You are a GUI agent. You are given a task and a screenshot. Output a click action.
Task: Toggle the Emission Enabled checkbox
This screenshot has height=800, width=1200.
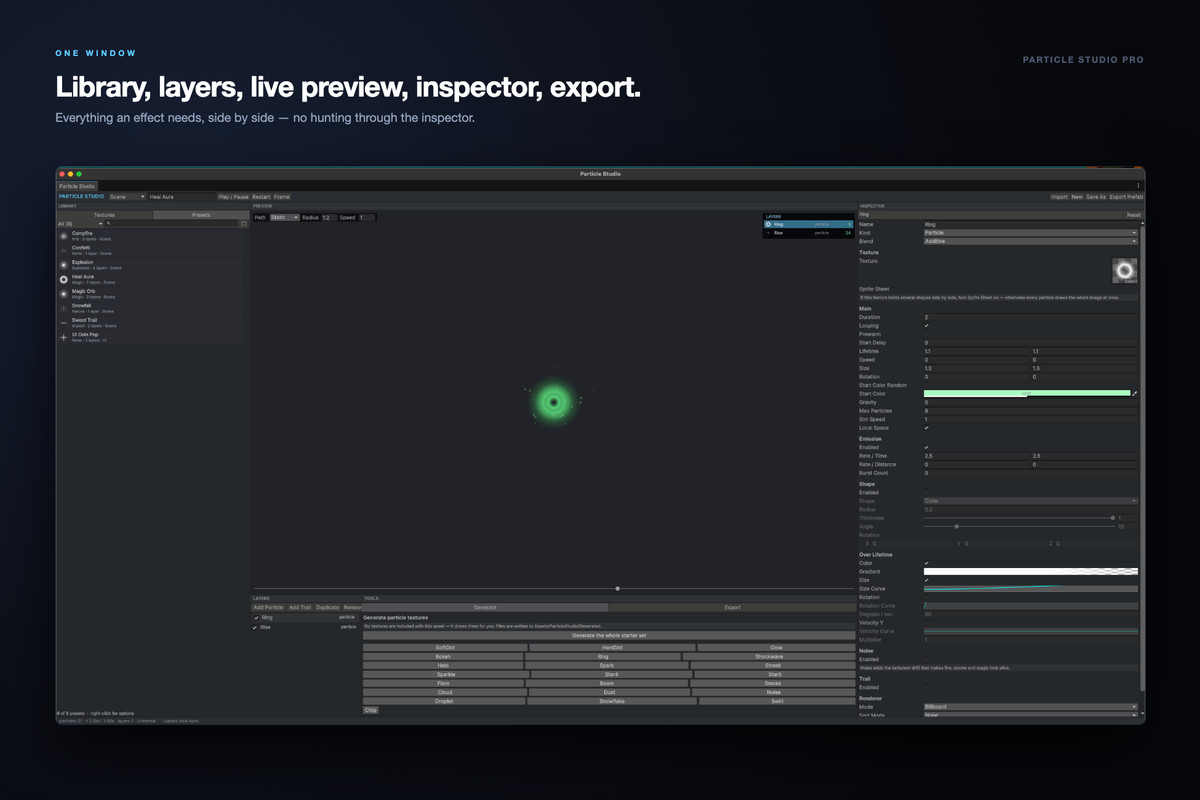pos(927,447)
